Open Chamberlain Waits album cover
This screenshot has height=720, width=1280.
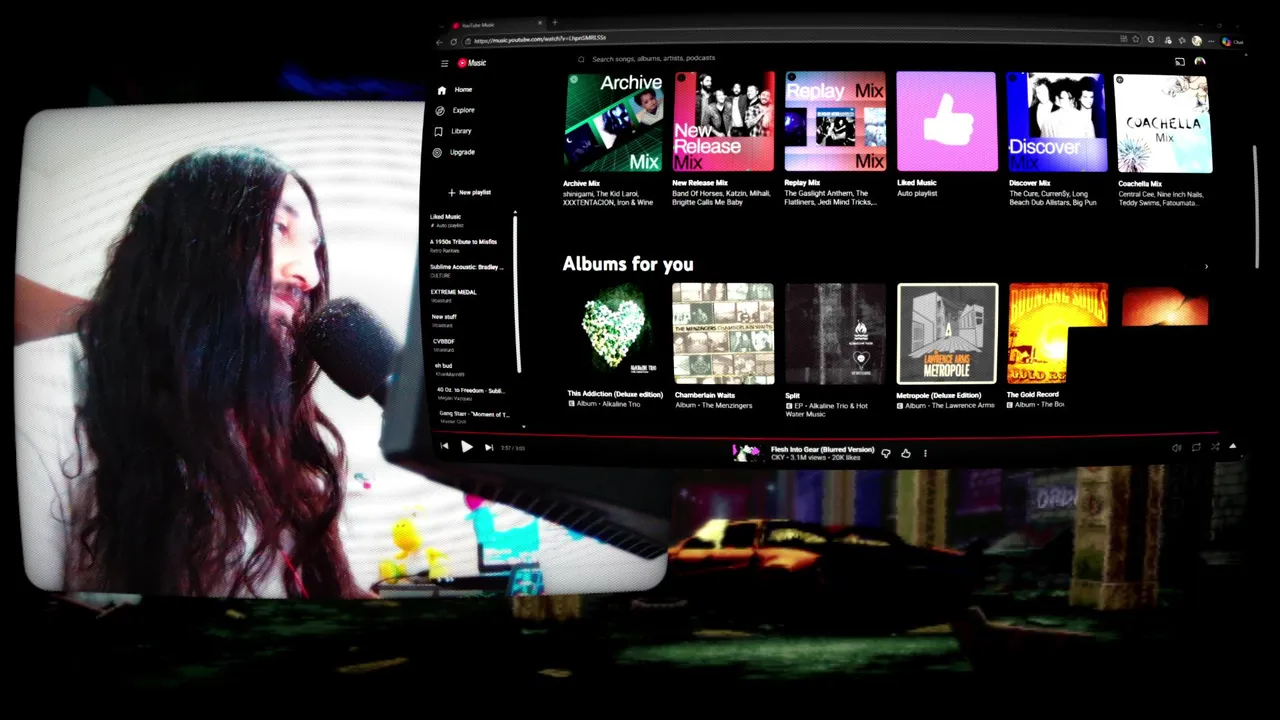723,333
